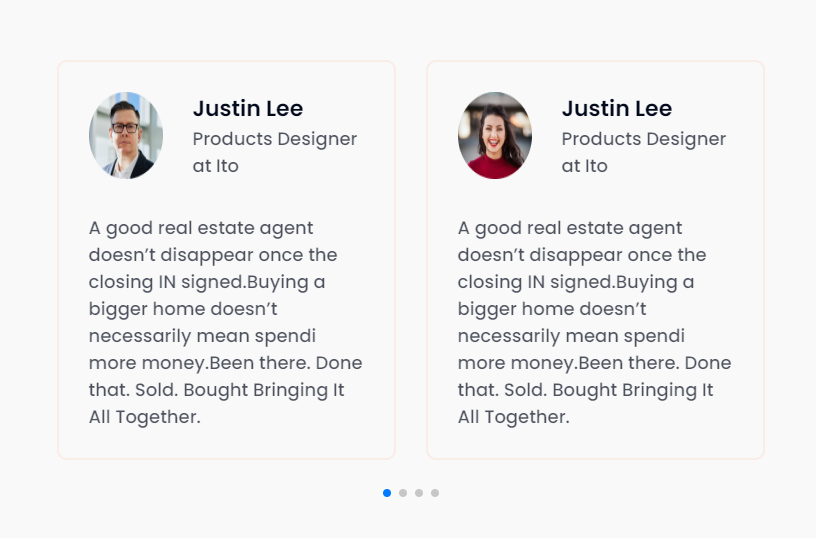Screen dimensions: 816x538
Task: Jump to fourth carousel pagination dot
Action: tap(435, 493)
